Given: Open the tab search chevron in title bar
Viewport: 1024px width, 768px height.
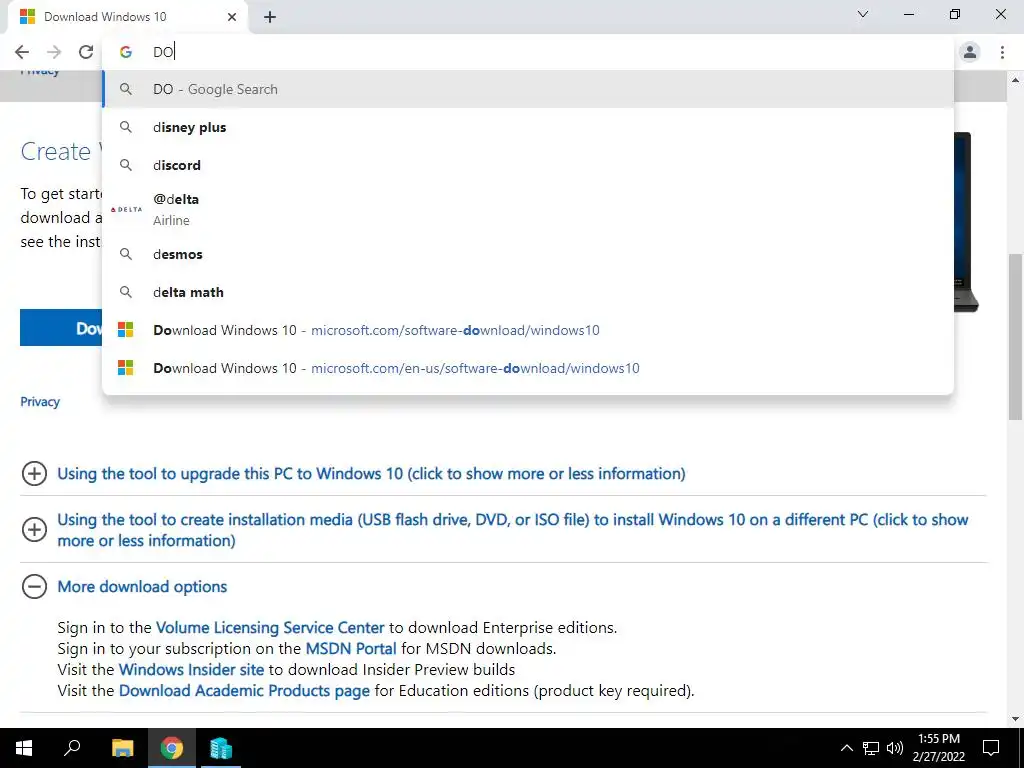Looking at the screenshot, I should 863,14.
